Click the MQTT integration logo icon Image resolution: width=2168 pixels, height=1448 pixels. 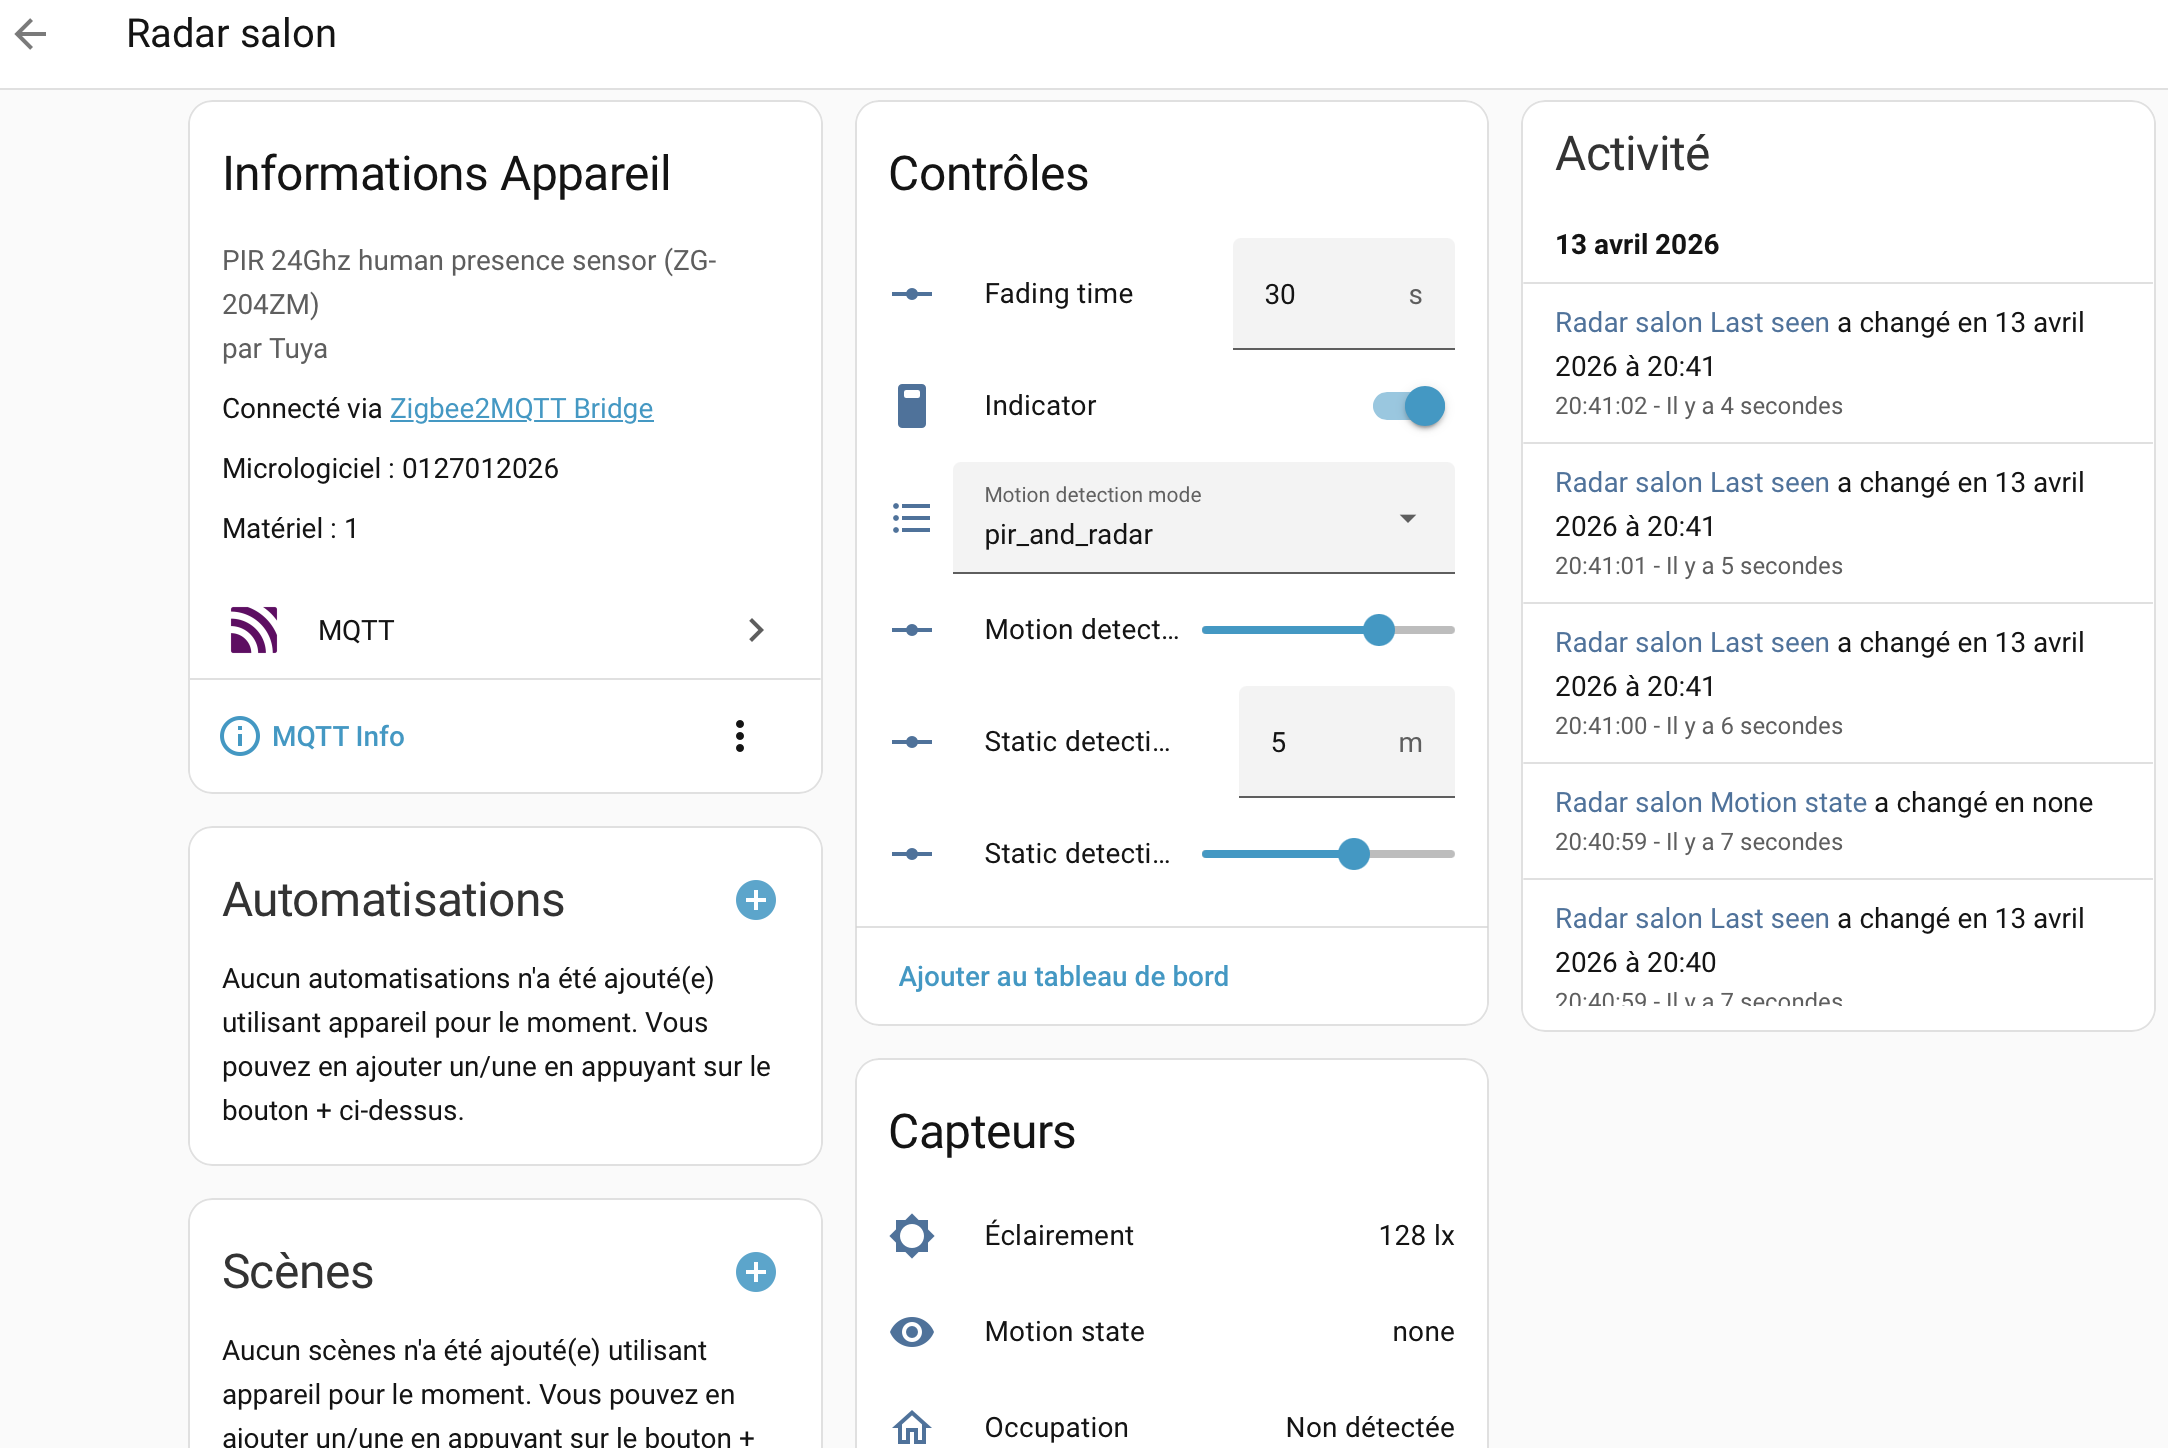coord(254,630)
